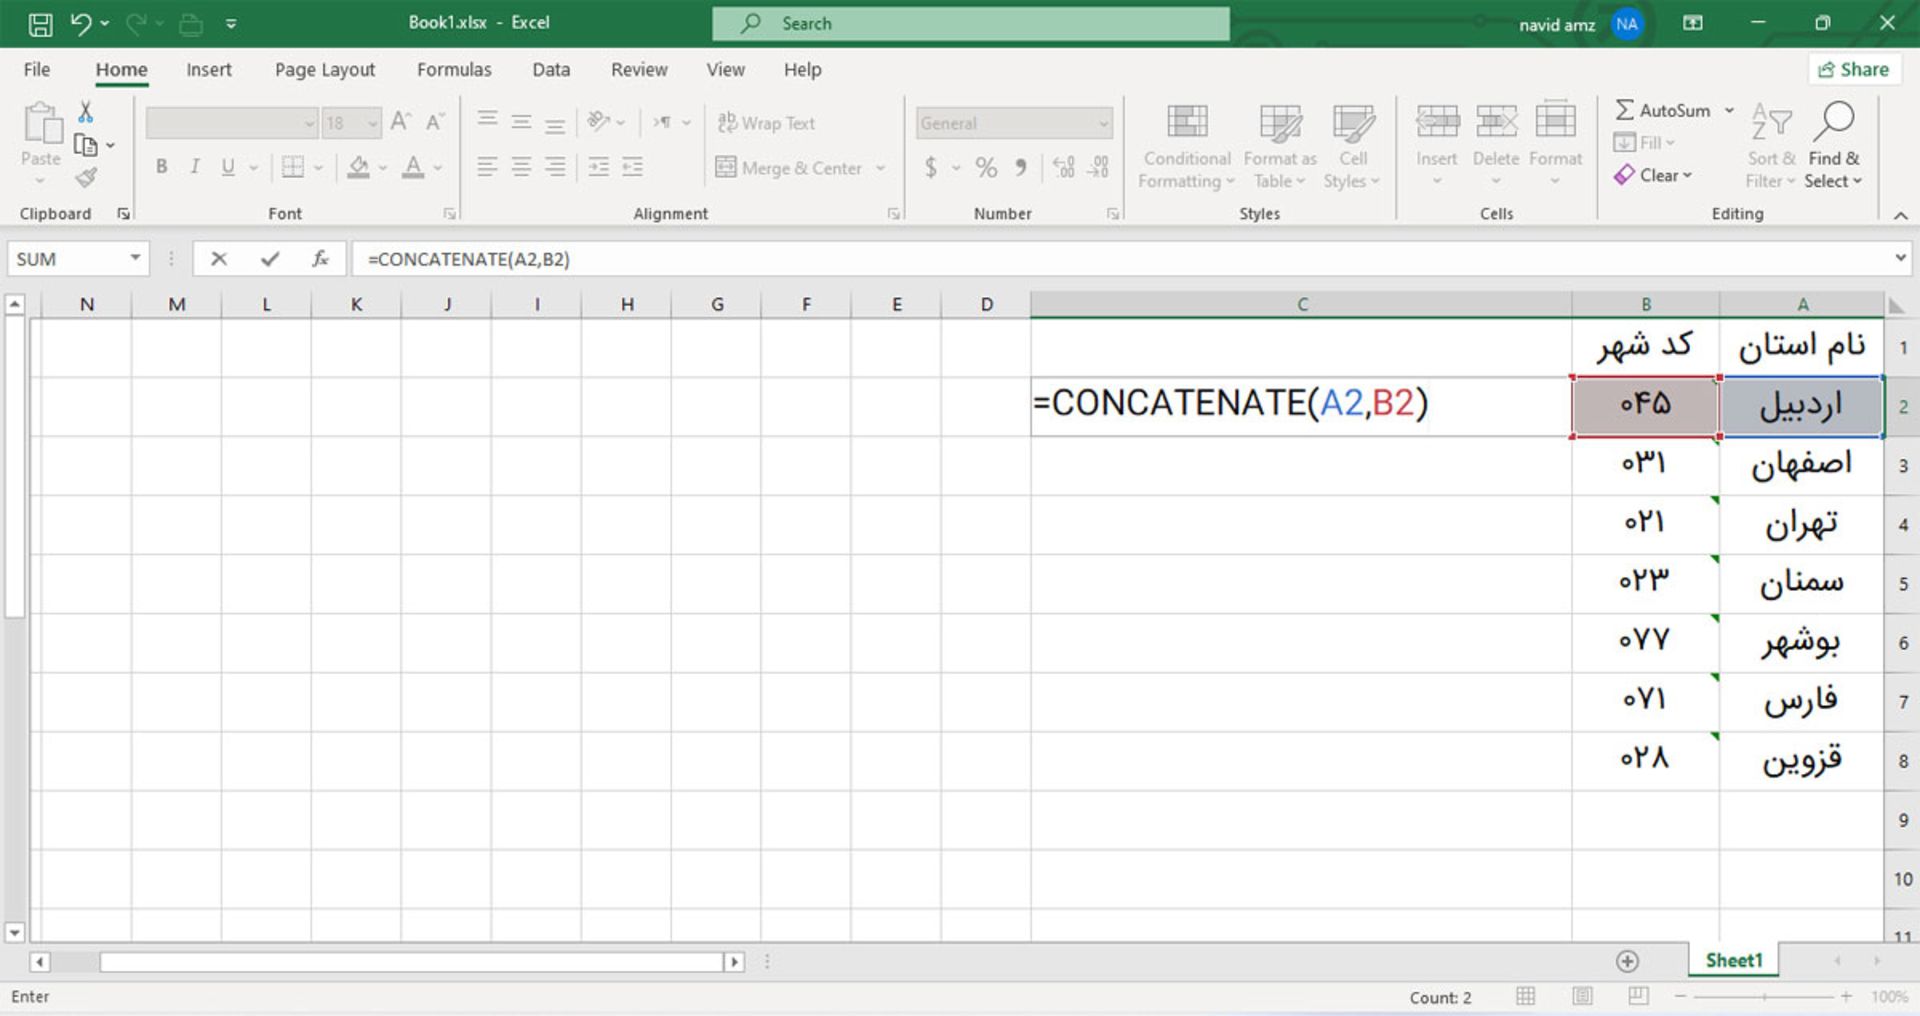
Task: Open Find & Select tool
Action: point(1835,143)
